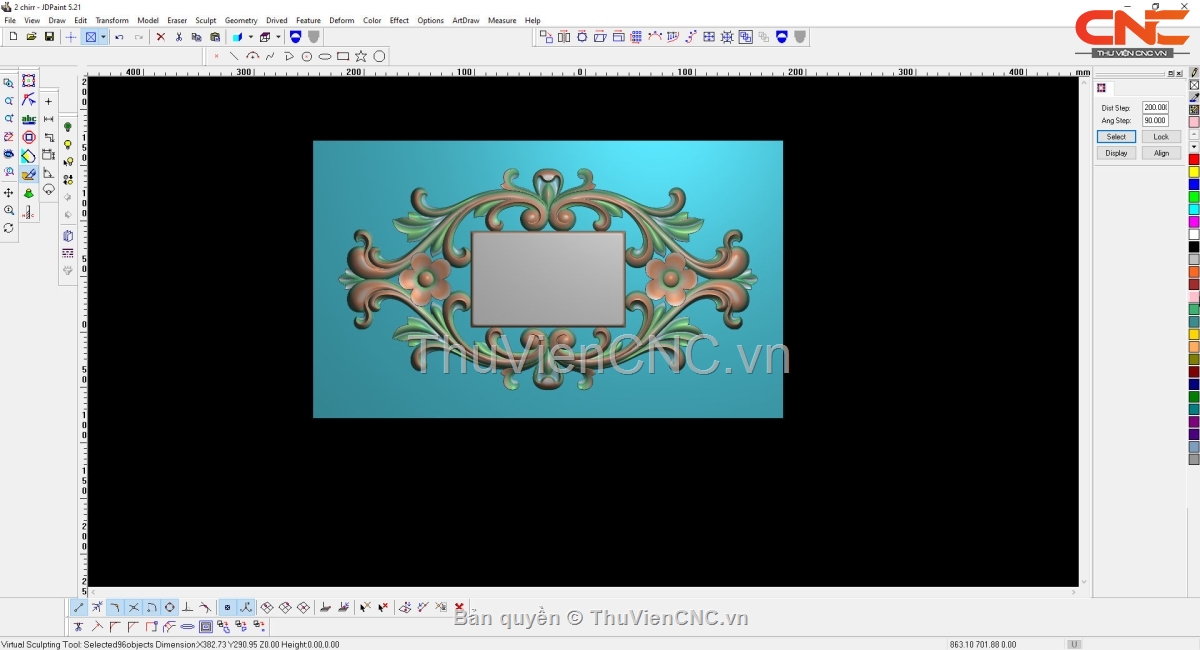This screenshot has width=1200, height=650.
Task: Expand the selection box mode dropdown arrow
Action: click(103, 37)
